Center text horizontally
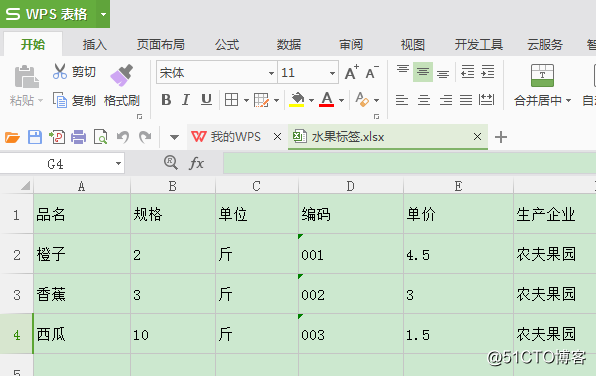Viewport: 596px width, 376px height. [x=424, y=100]
